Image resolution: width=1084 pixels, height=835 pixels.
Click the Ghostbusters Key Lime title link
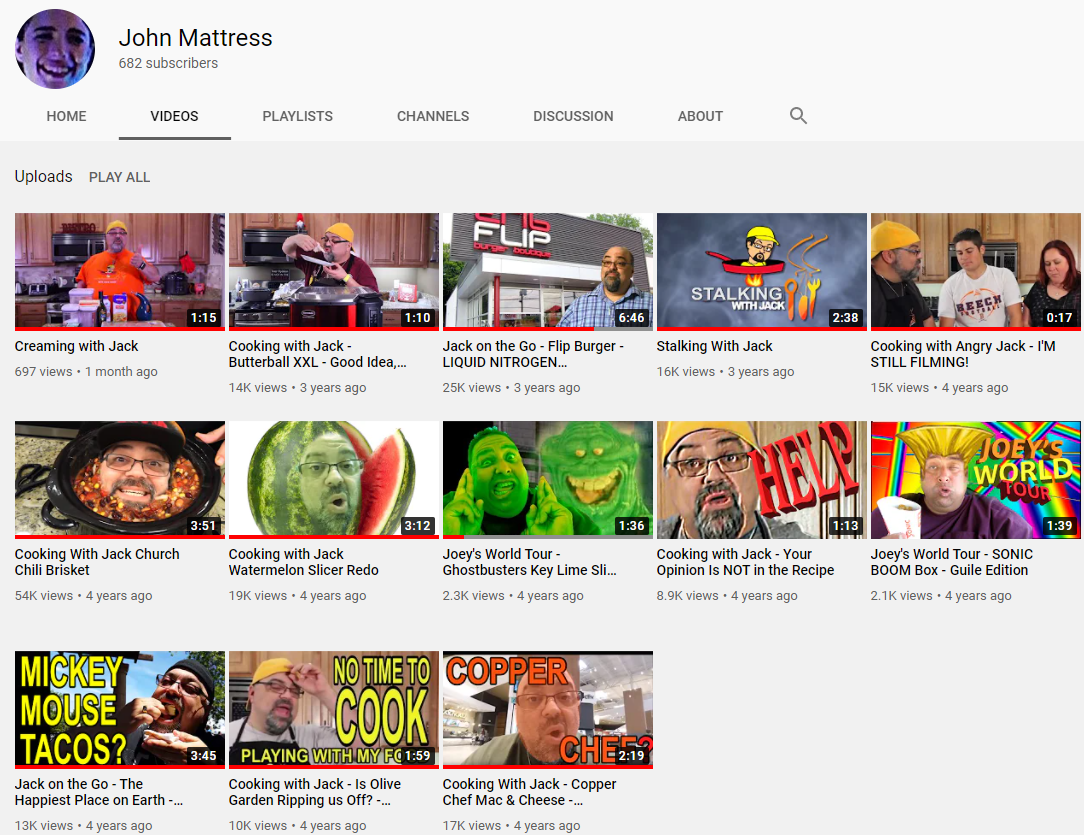pyautogui.click(x=530, y=562)
